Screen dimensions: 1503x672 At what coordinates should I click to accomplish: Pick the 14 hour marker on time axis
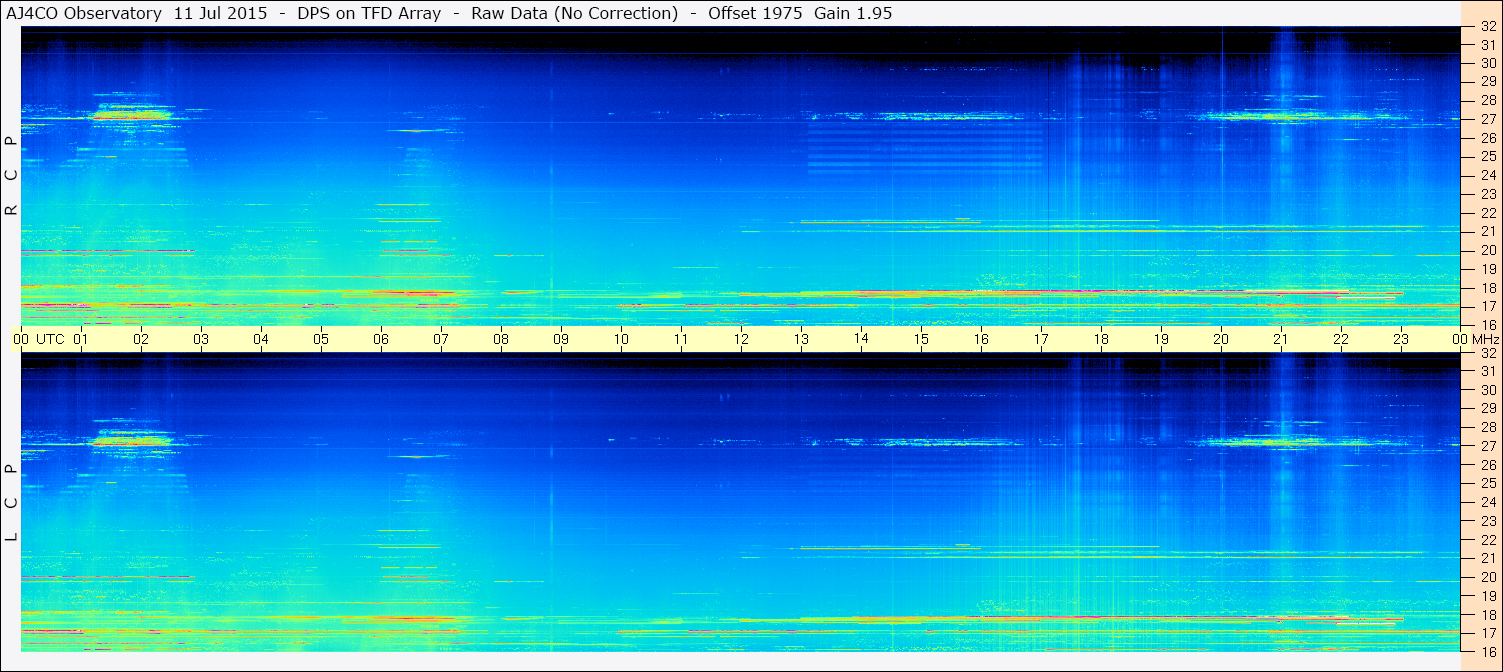pyautogui.click(x=861, y=339)
